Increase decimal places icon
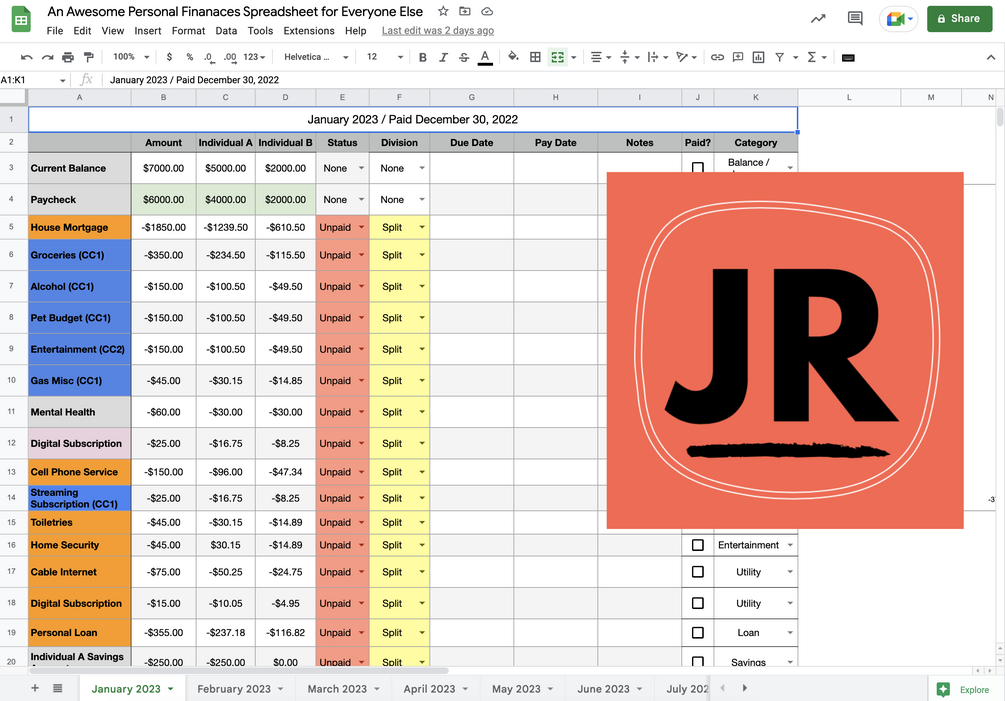 pos(230,57)
